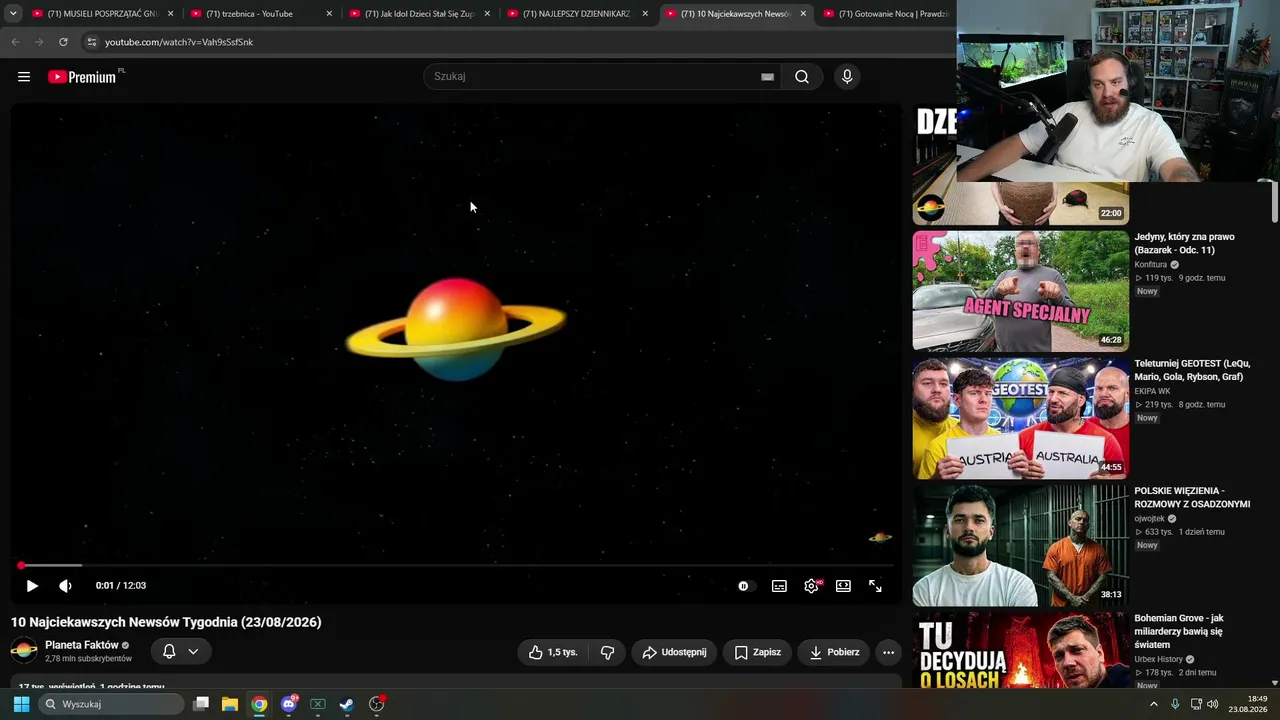
Task: Open POLSKIE WIĘZIENIA - ROZMOWY Z OSADZONYMI title
Action: (1192, 497)
